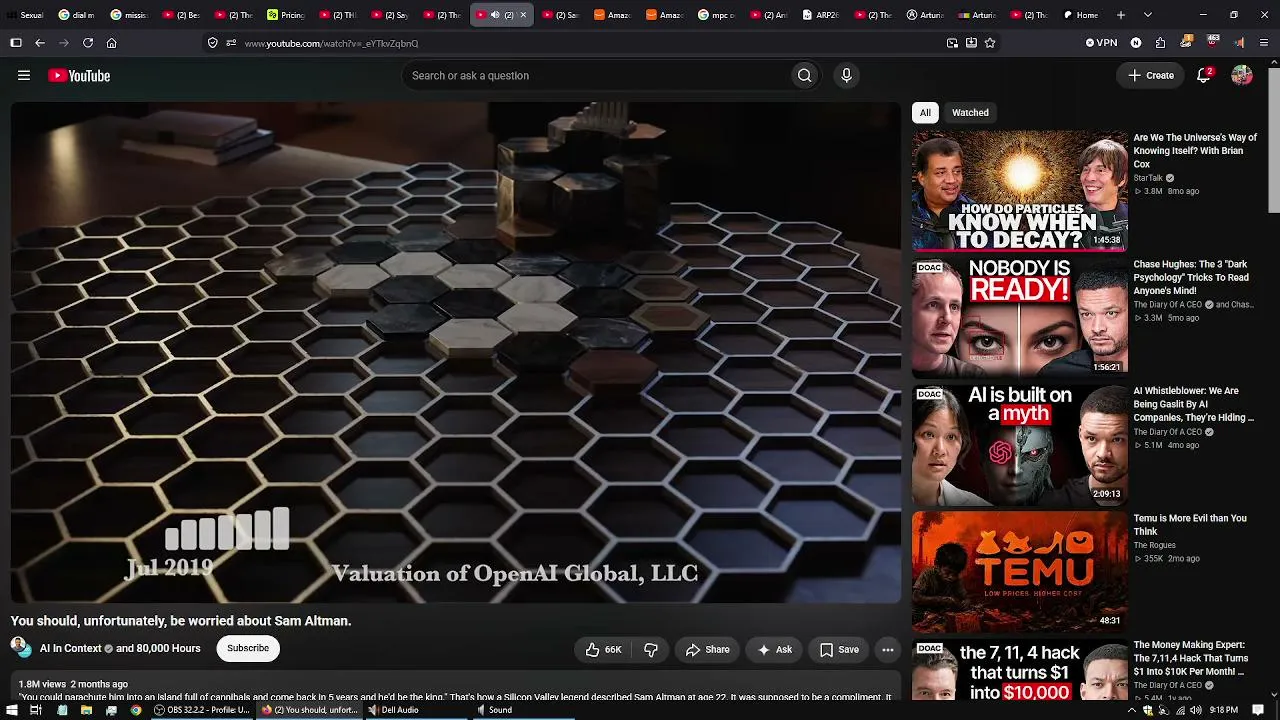Click the taskbar clock showing 9:18 PM

(x=1224, y=710)
